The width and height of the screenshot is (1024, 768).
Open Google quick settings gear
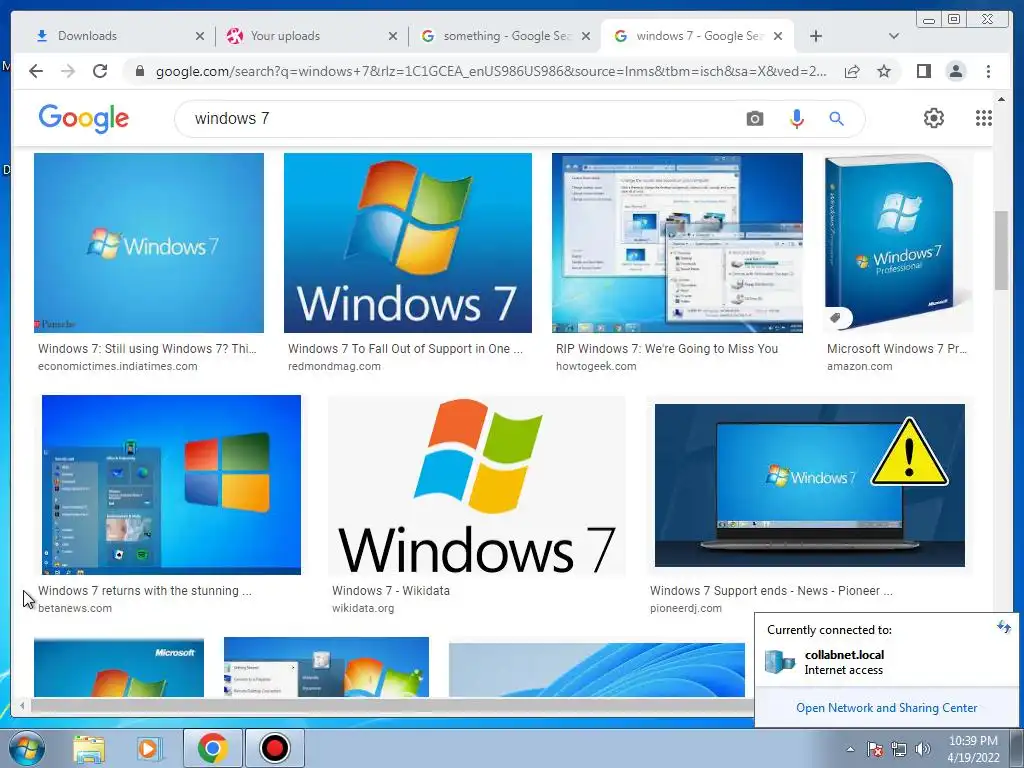click(x=933, y=118)
